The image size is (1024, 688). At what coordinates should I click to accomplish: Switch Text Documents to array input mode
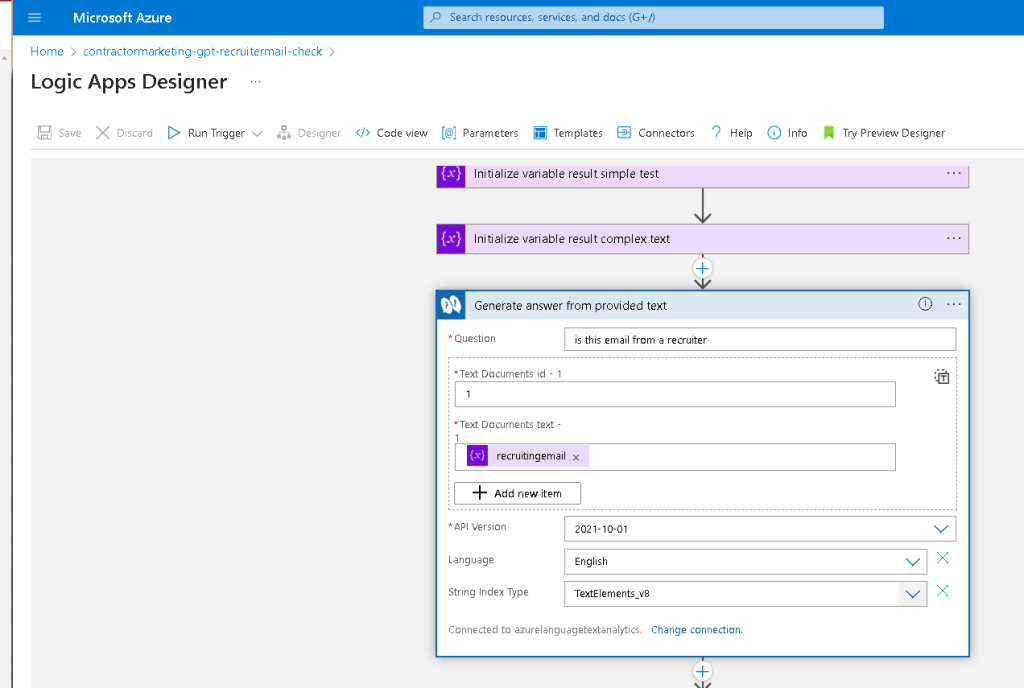[941, 377]
